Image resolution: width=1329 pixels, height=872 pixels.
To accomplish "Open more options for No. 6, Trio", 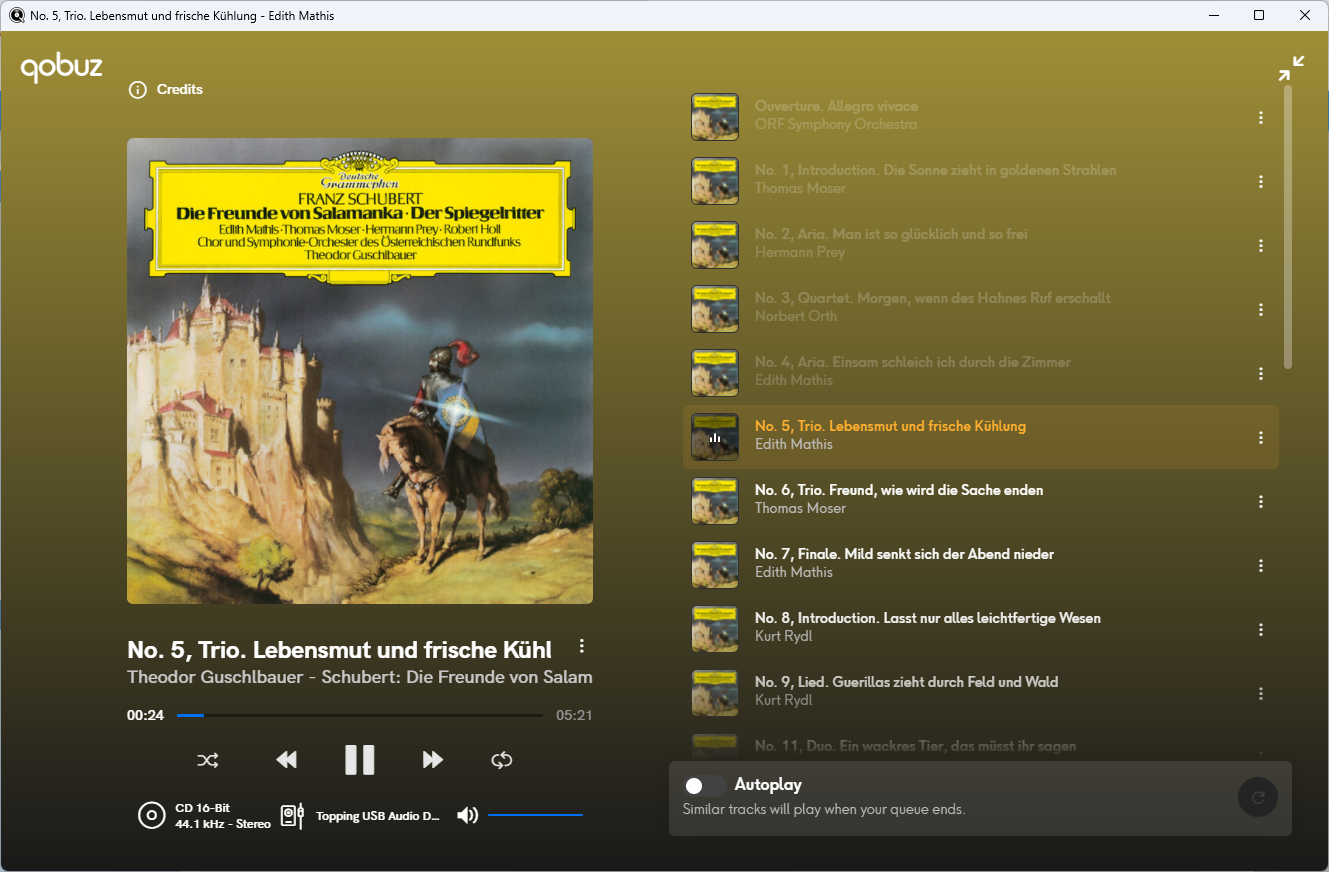I will (1261, 502).
